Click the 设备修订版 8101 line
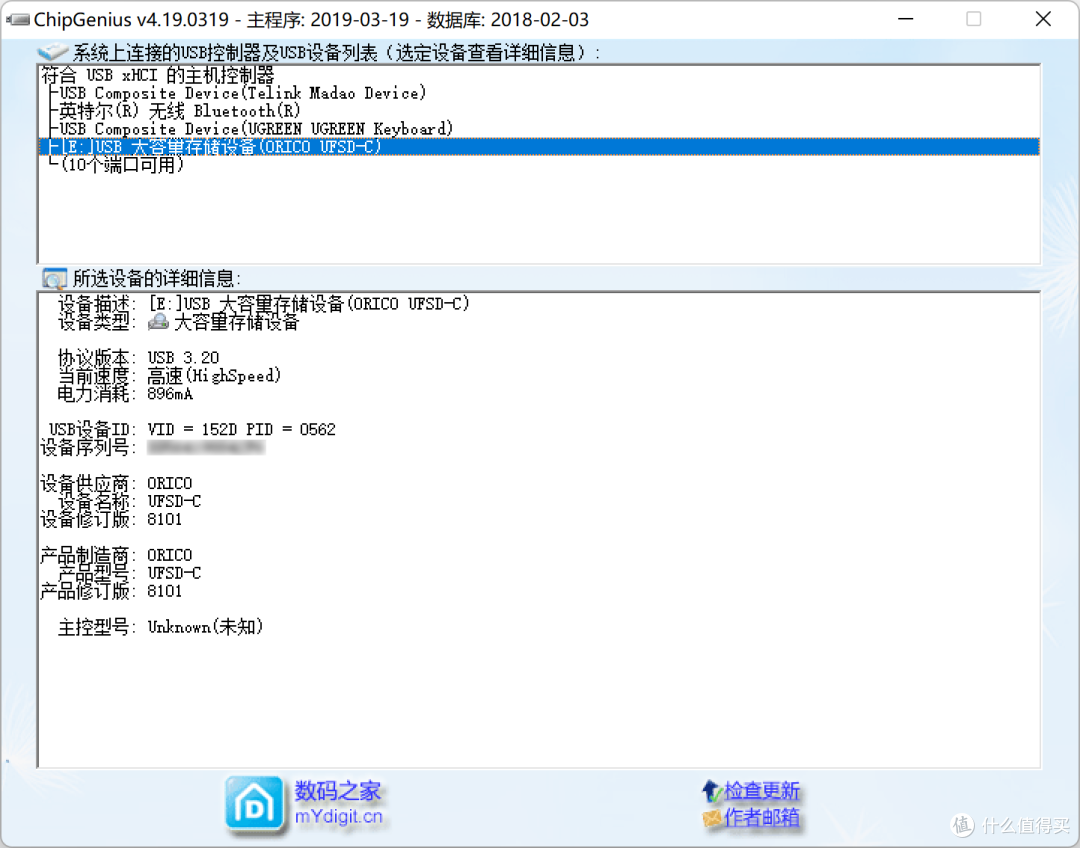Image resolution: width=1080 pixels, height=848 pixels. 111,519
